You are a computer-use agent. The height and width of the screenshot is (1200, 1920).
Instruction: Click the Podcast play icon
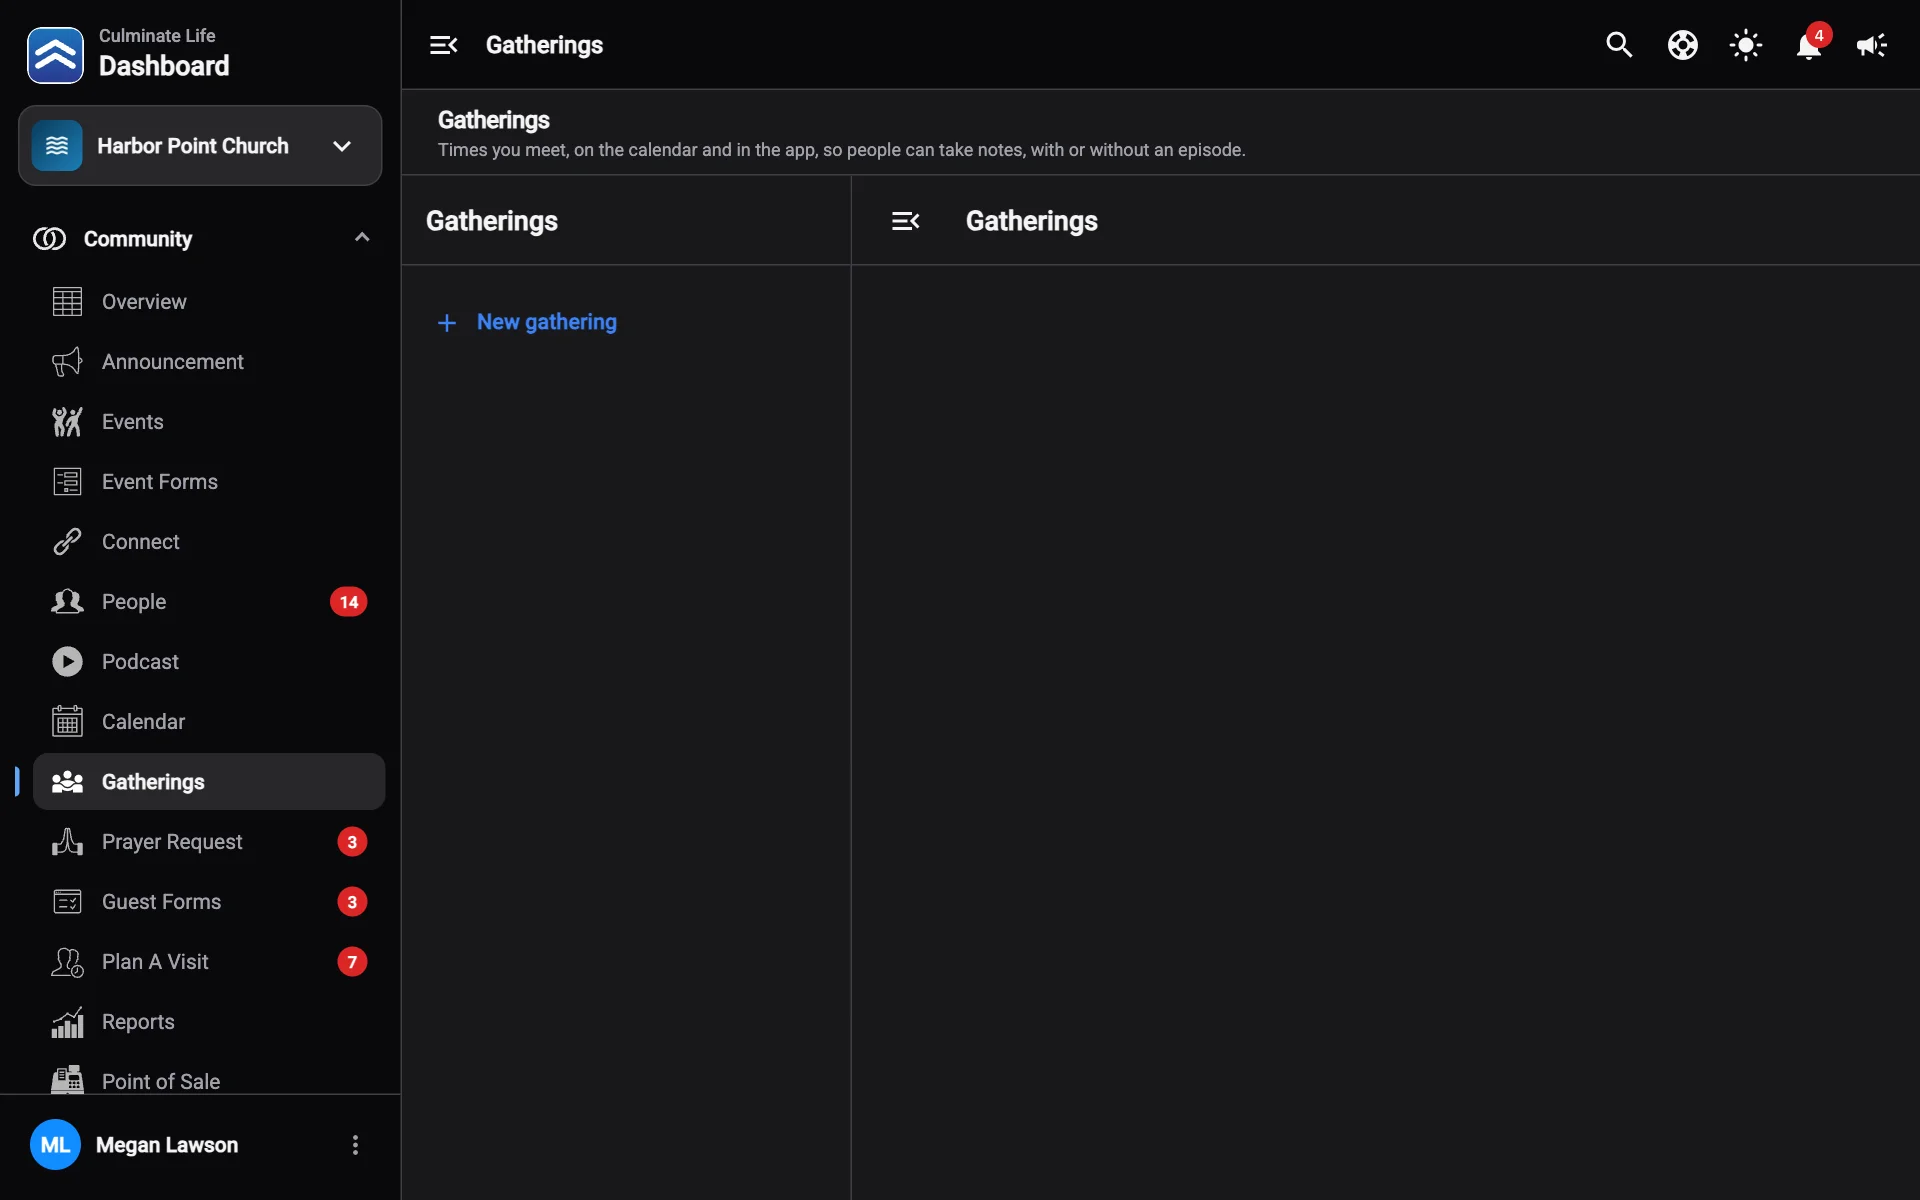coord(67,662)
